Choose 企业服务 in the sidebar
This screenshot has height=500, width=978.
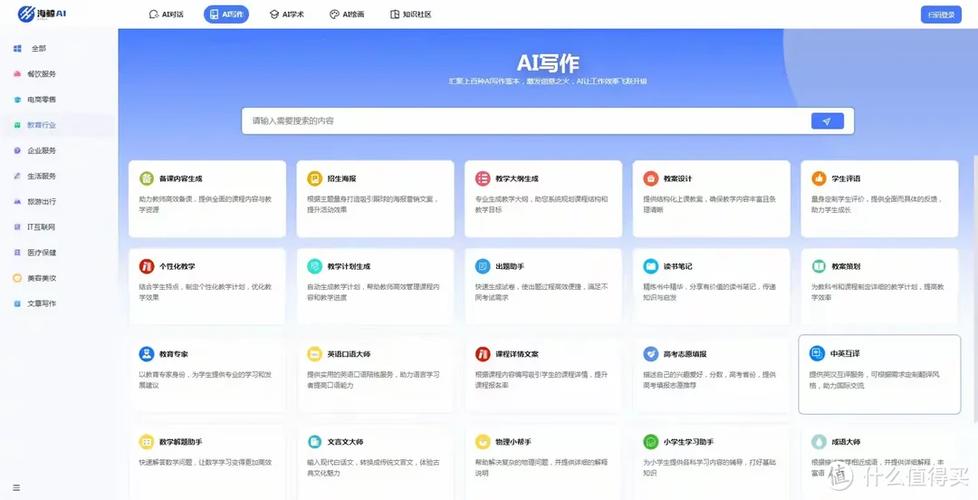point(35,151)
